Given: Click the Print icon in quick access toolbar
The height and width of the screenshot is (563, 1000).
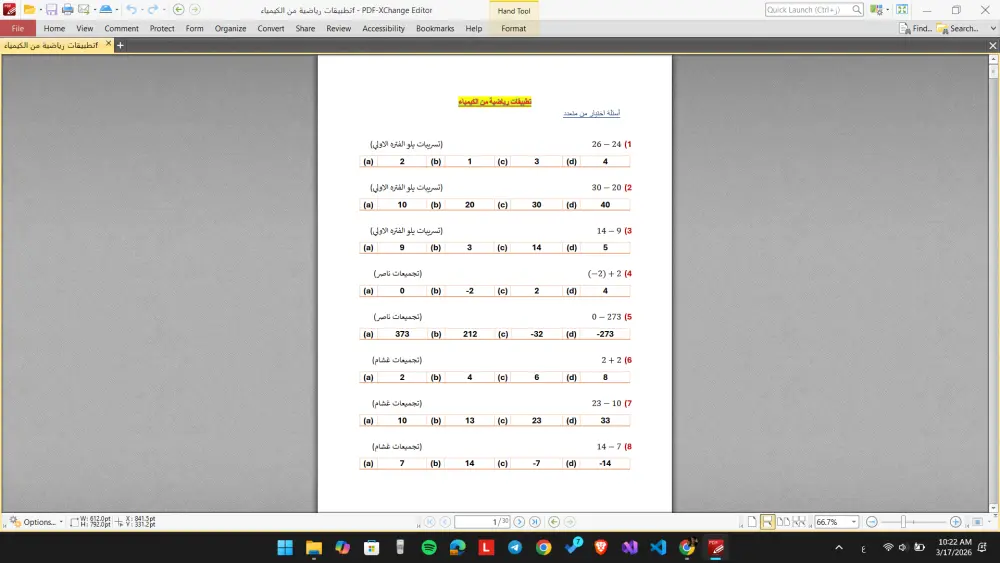Looking at the screenshot, I should [67, 10].
